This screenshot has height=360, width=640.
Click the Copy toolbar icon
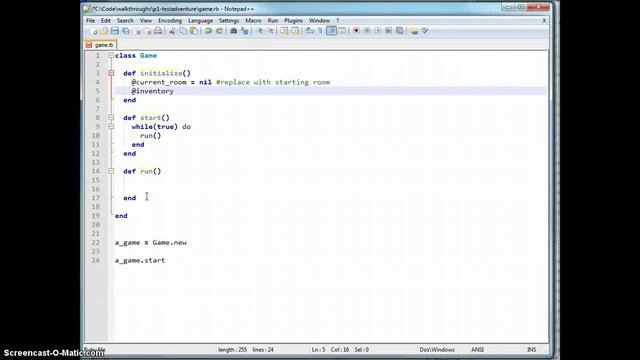[183, 31]
